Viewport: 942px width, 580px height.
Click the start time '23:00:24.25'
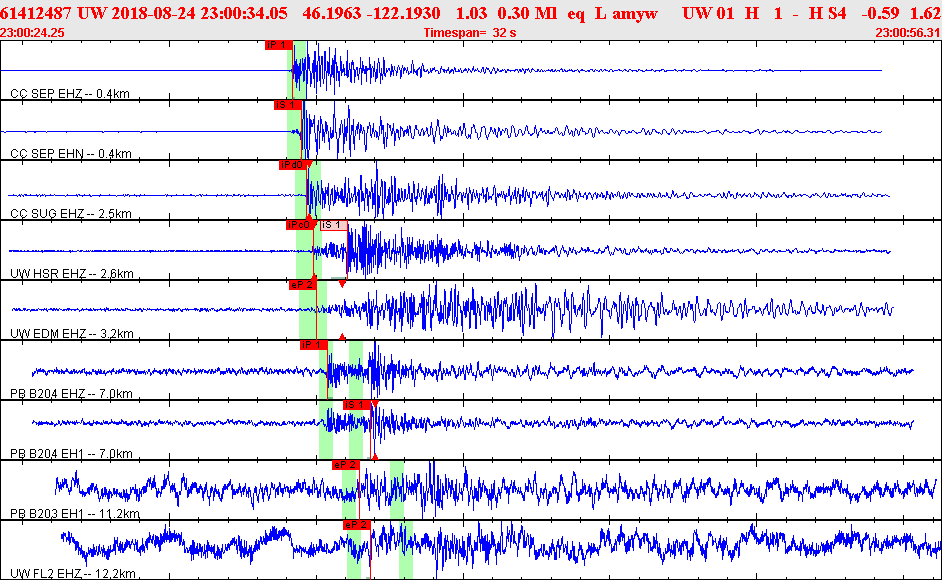click(32, 33)
